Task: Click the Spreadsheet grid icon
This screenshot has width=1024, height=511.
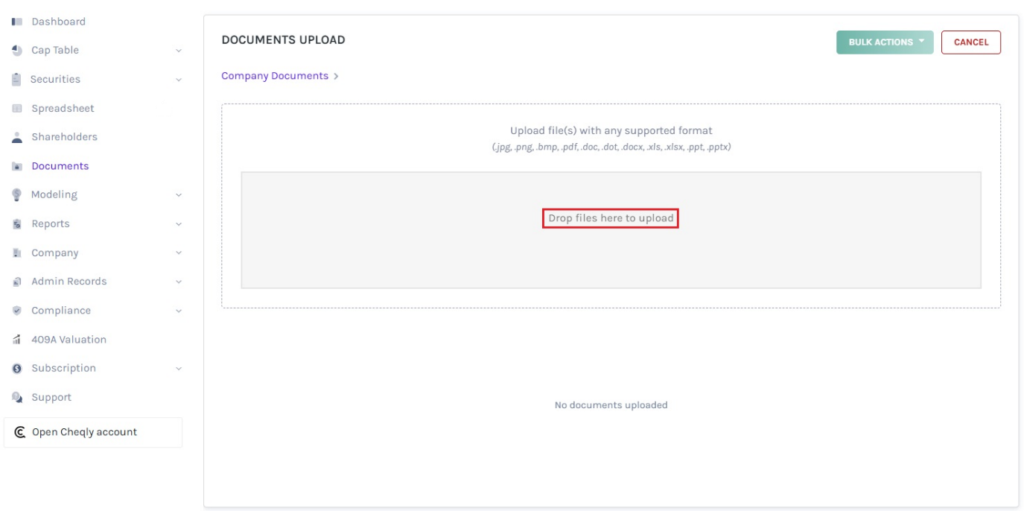Action: [x=17, y=108]
